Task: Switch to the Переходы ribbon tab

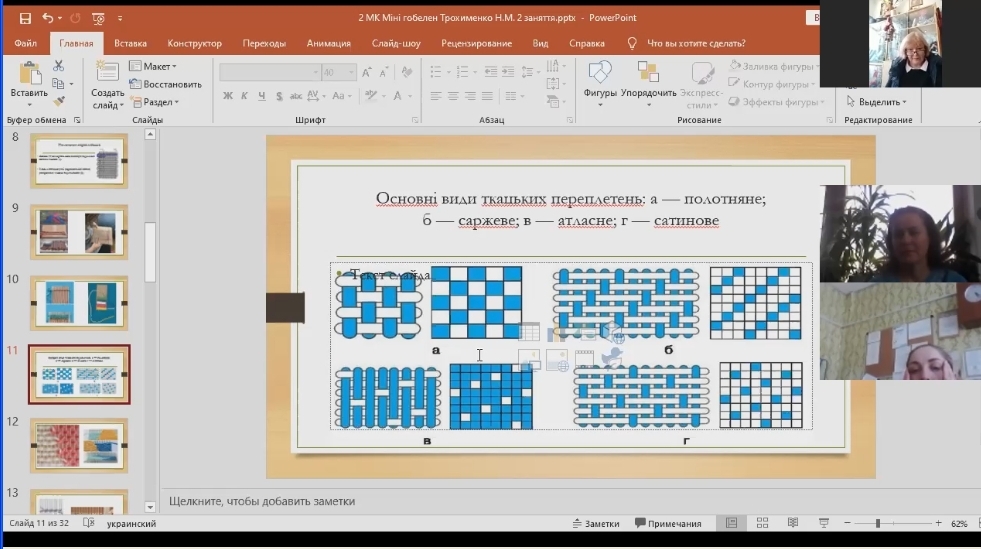Action: 264,43
